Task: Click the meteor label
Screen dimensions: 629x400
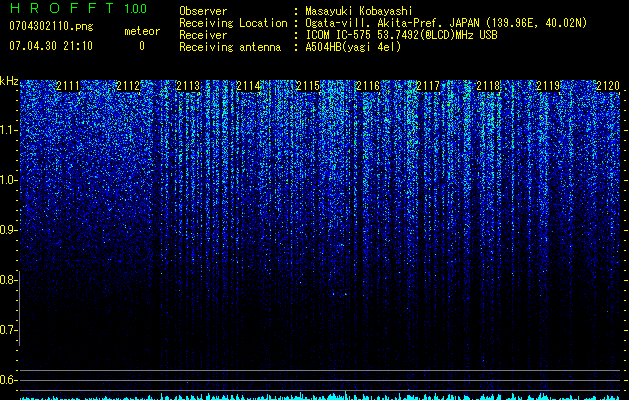Action: [142, 31]
